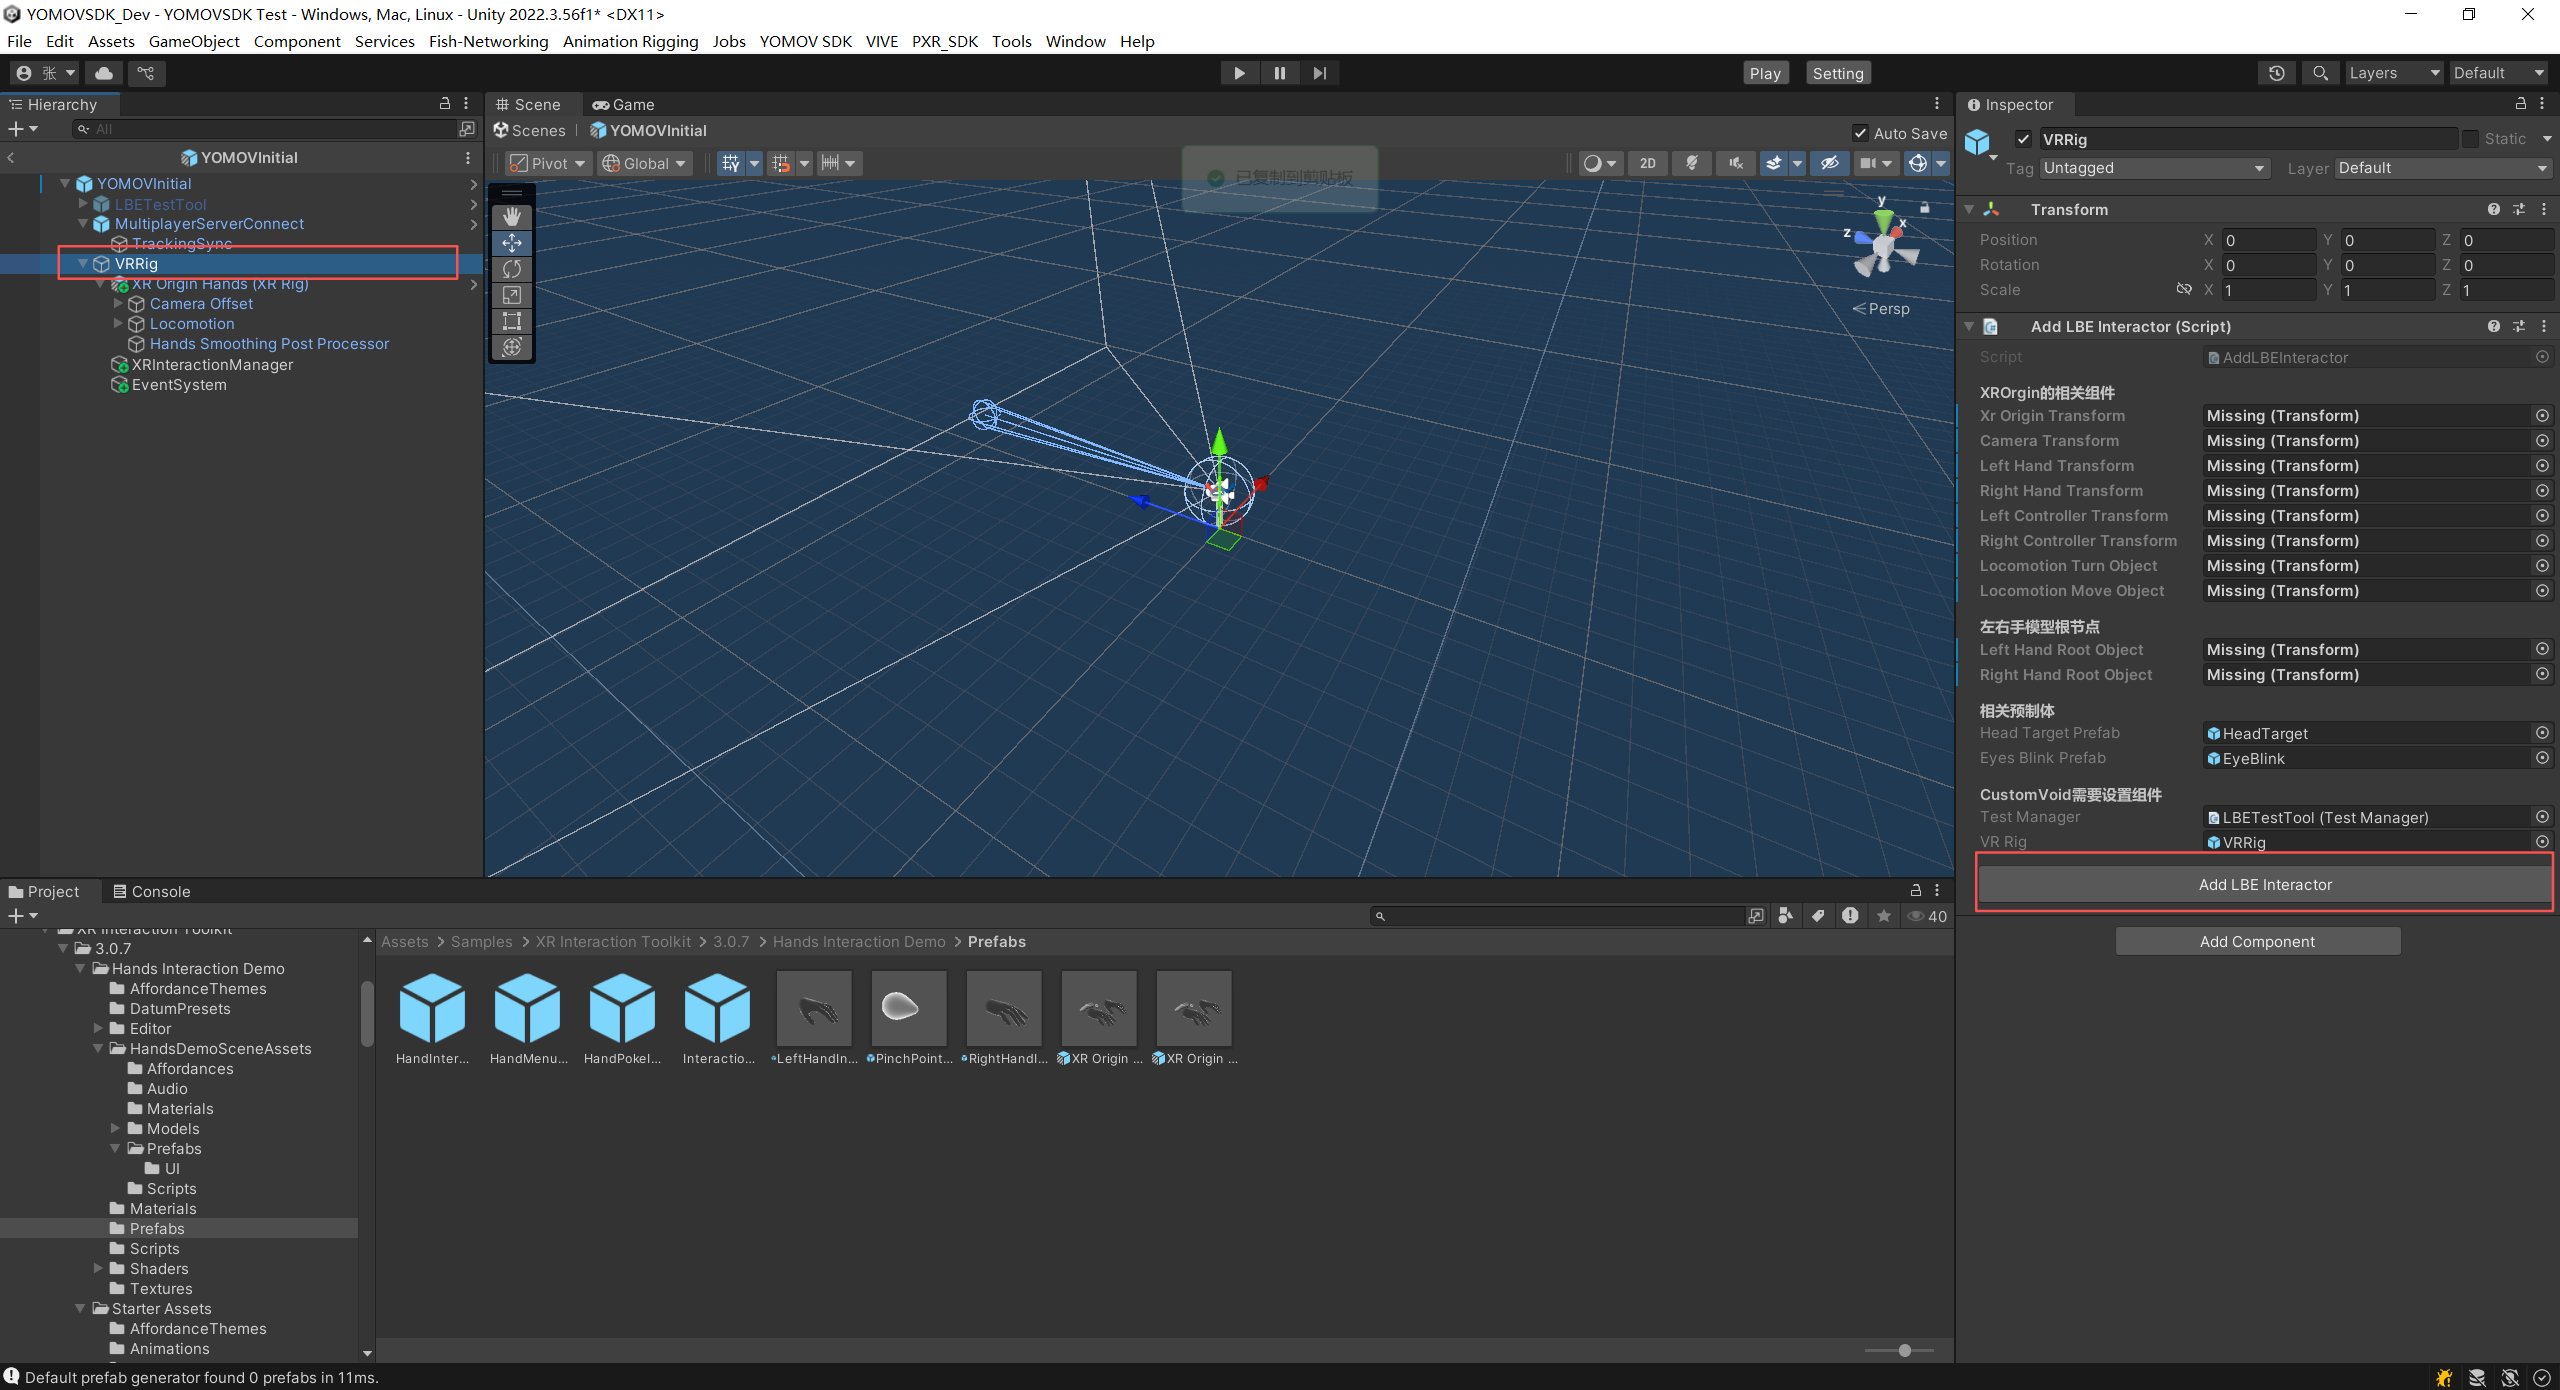Open Transform preset icon

click(x=2519, y=209)
